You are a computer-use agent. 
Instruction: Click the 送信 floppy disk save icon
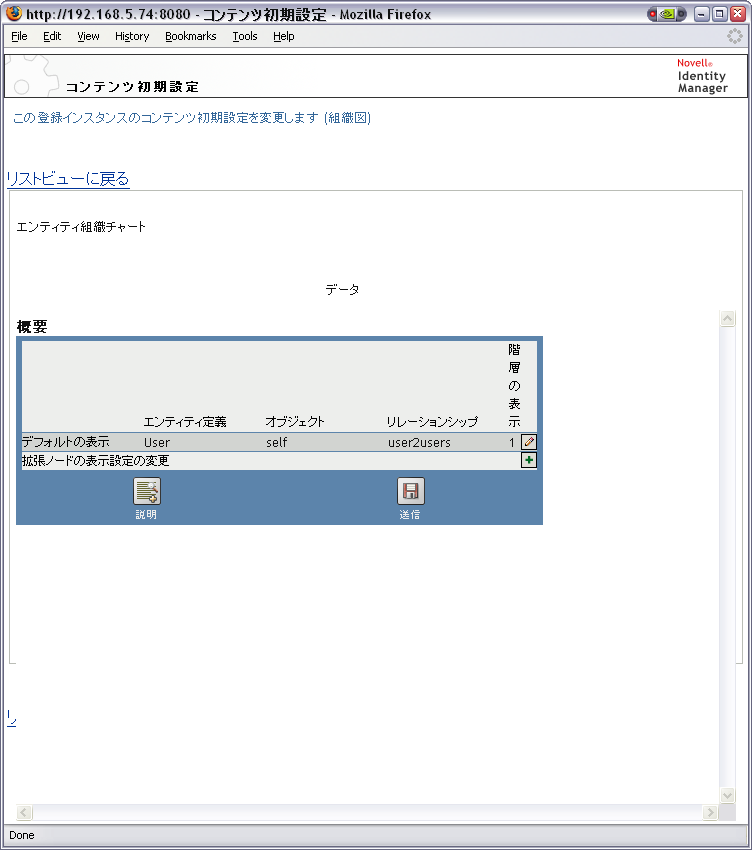pos(410,491)
